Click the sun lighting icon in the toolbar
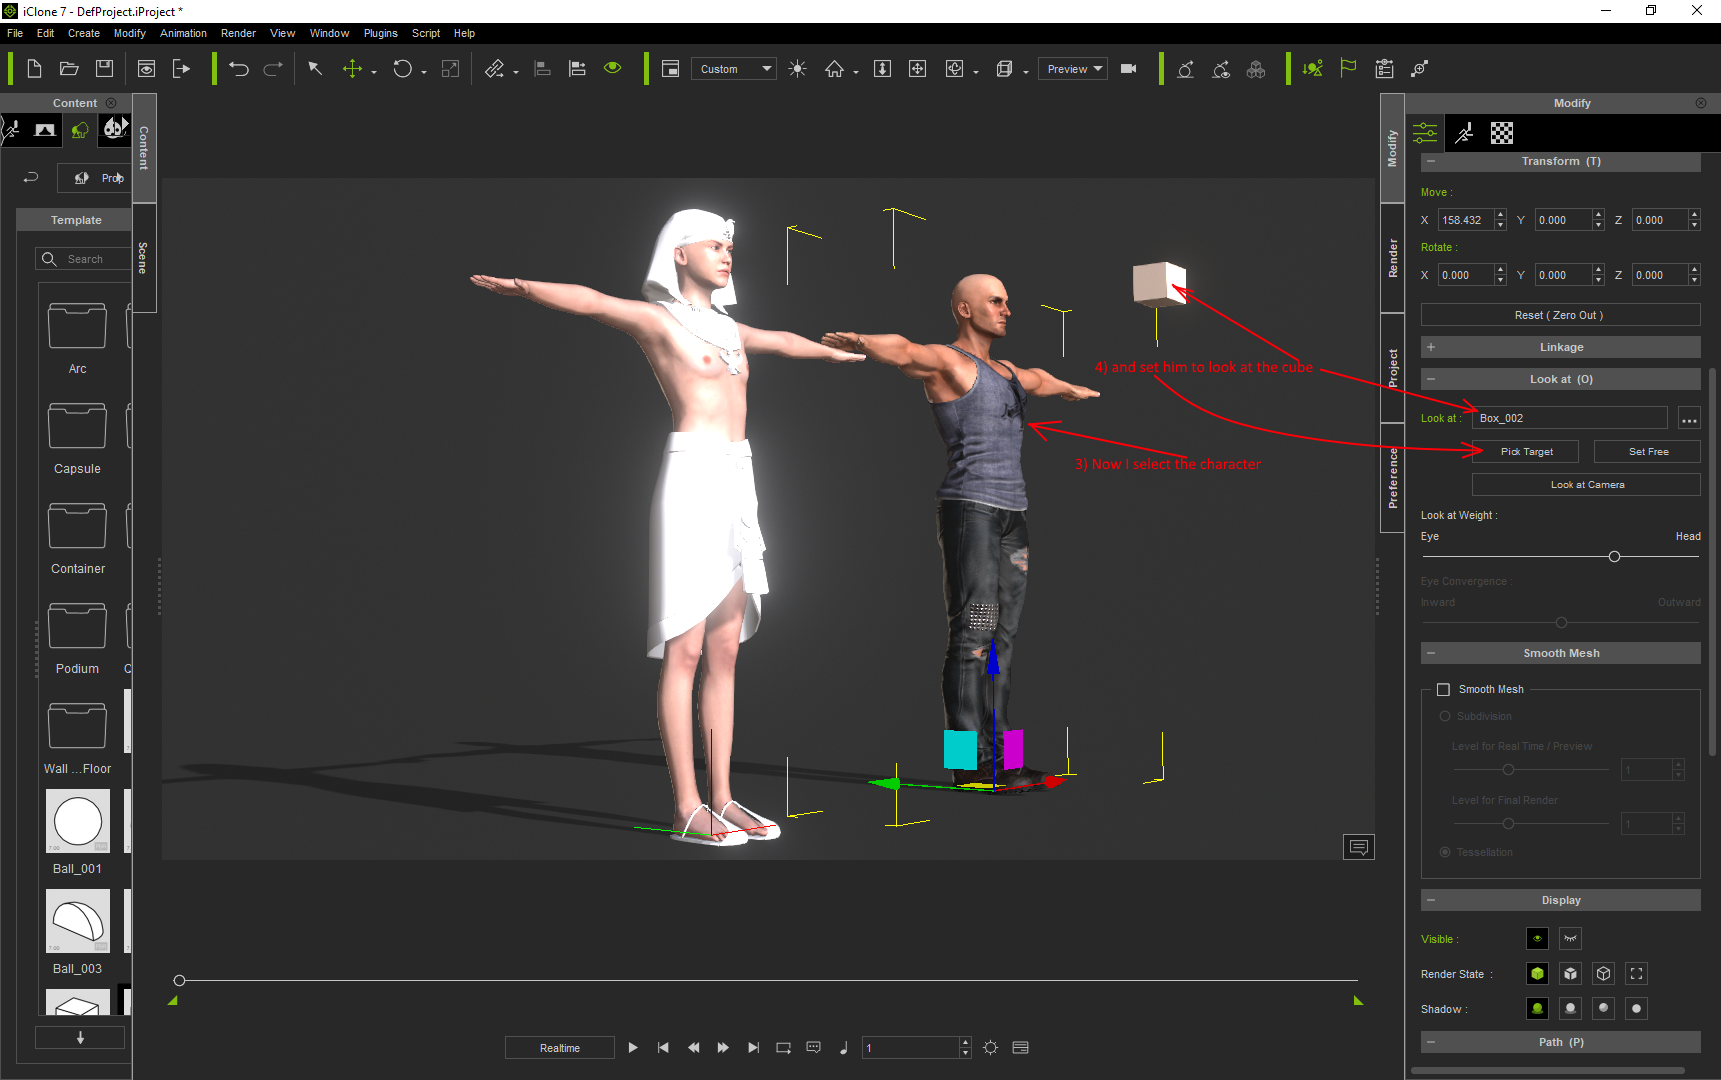1721x1080 pixels. click(797, 69)
